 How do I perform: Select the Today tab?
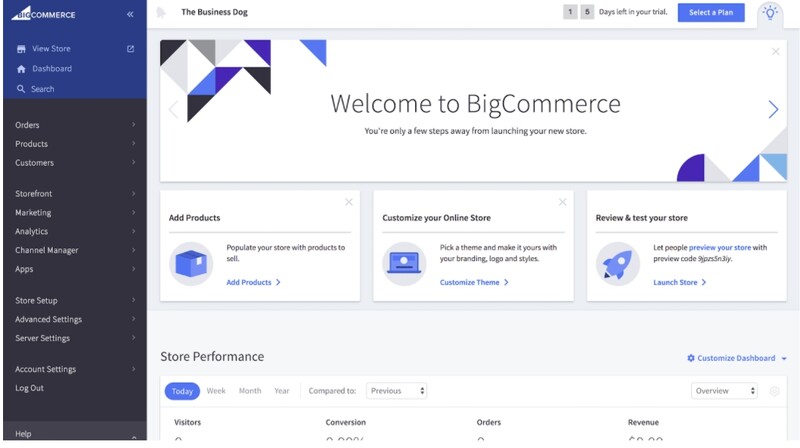tap(182, 391)
